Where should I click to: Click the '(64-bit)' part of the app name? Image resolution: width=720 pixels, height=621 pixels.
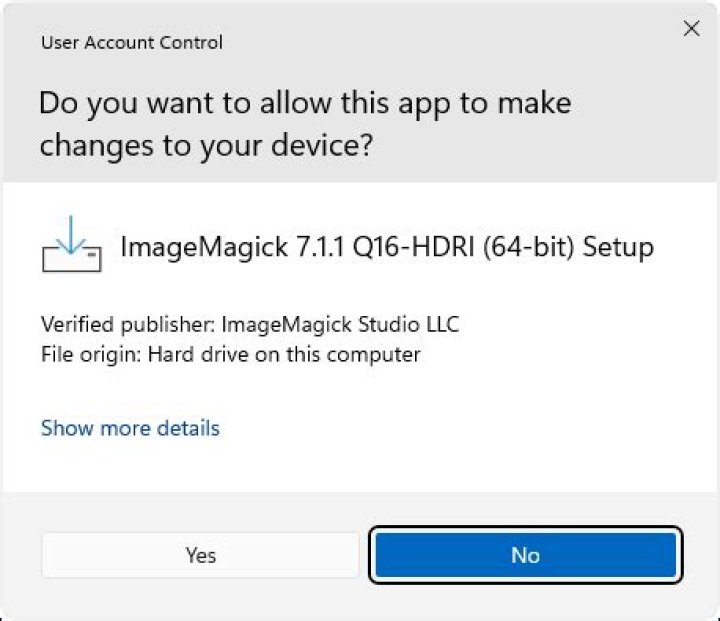coord(529,247)
